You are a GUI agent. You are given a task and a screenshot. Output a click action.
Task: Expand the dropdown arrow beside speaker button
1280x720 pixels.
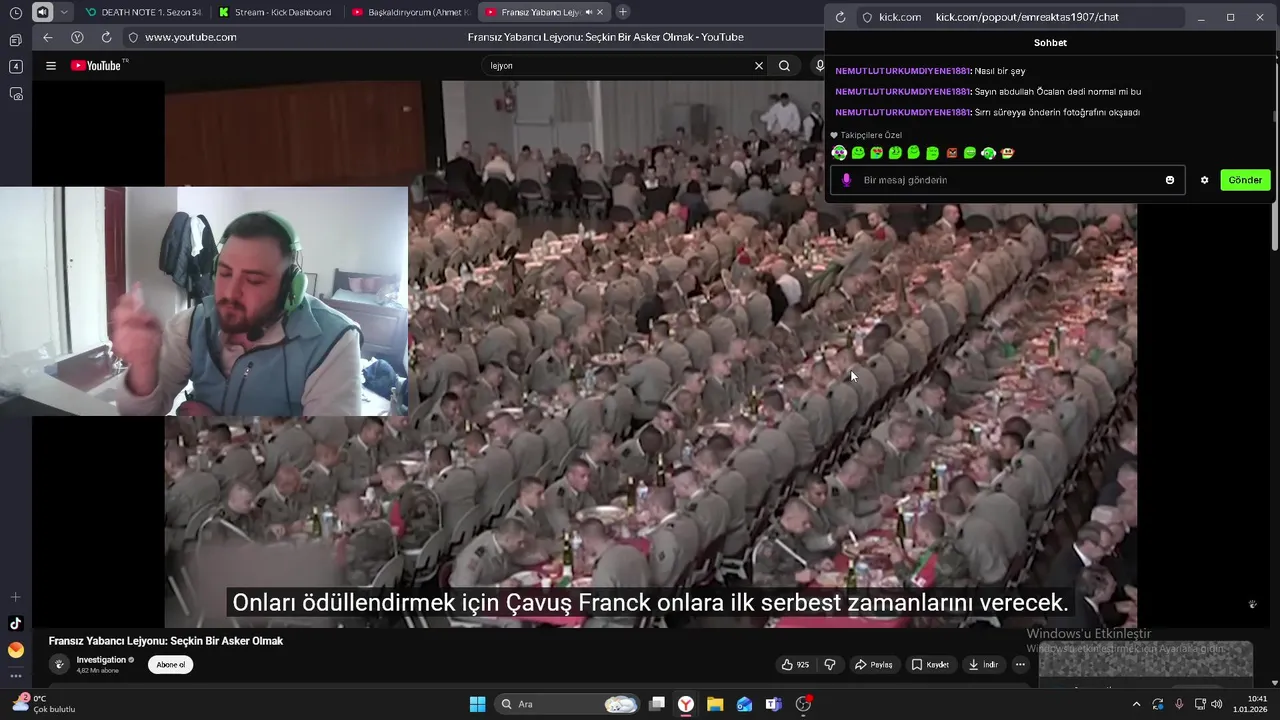pyautogui.click(x=64, y=13)
